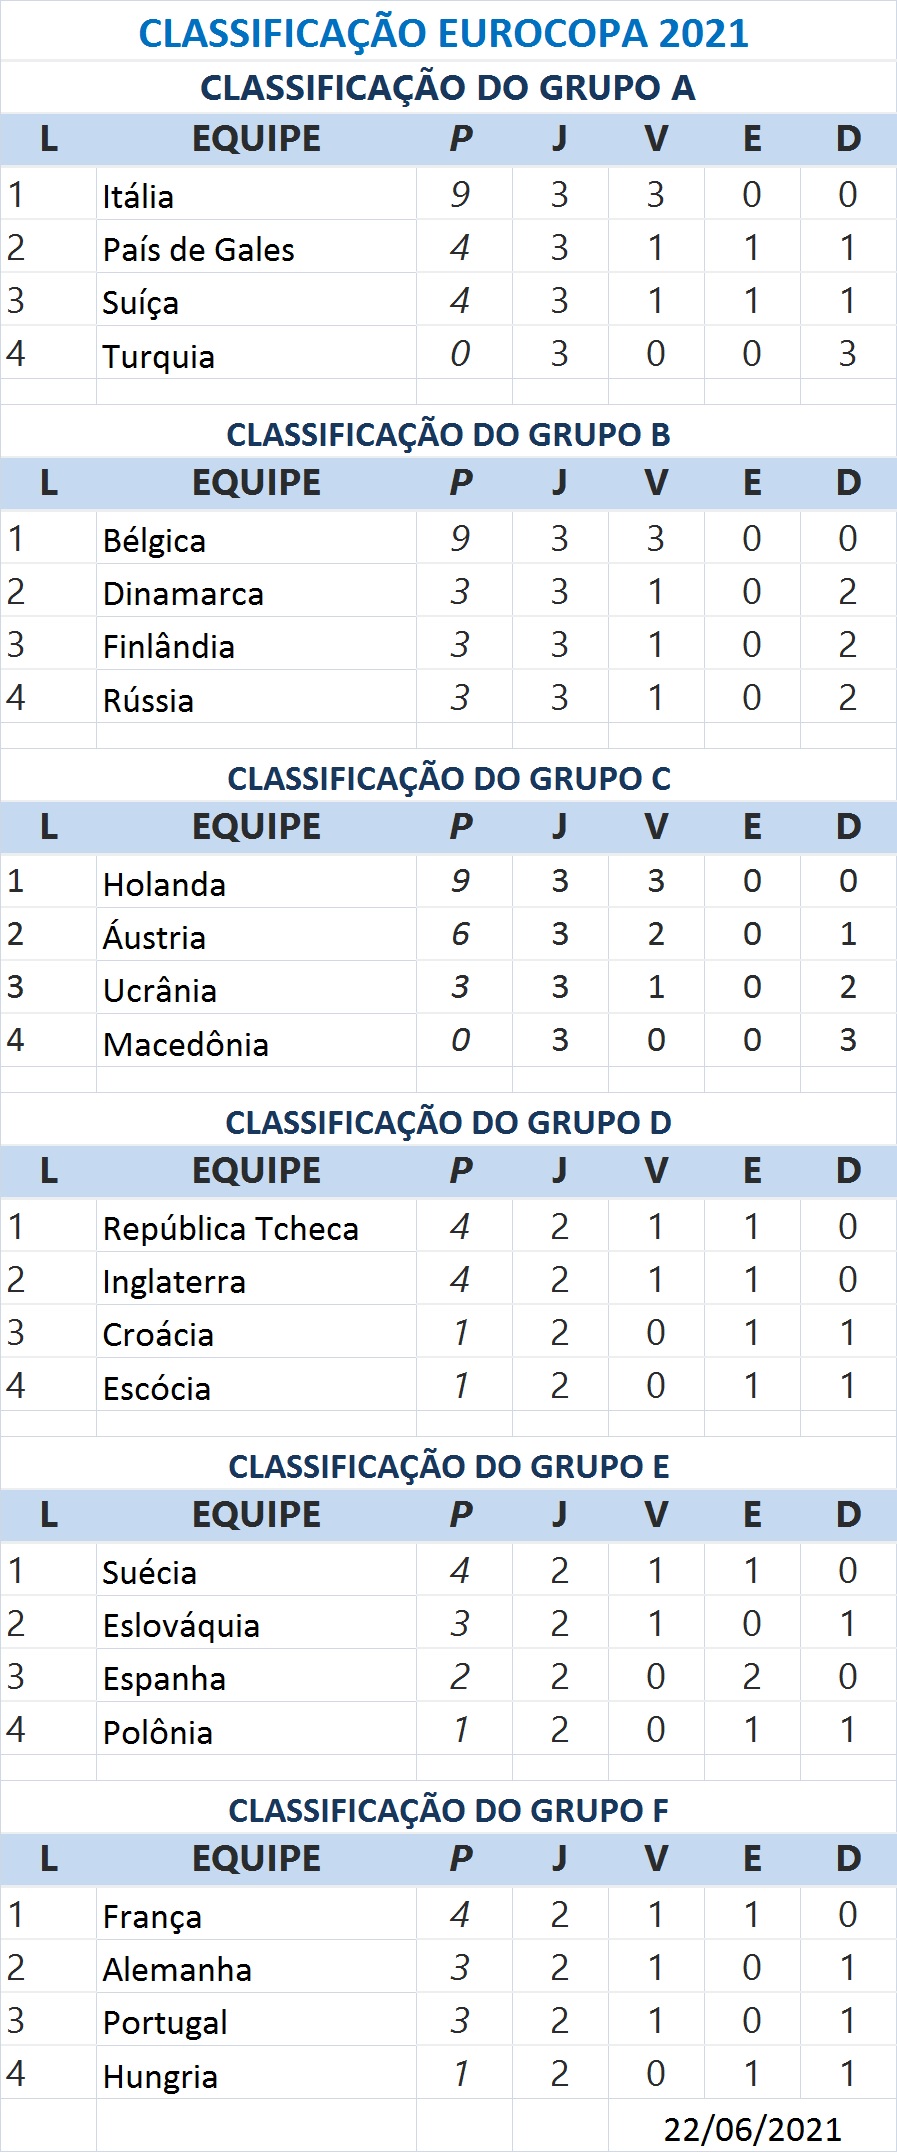Click the República Tcheca cell
Viewport: 897px width, 2152px height.
pyautogui.click(x=256, y=1226)
